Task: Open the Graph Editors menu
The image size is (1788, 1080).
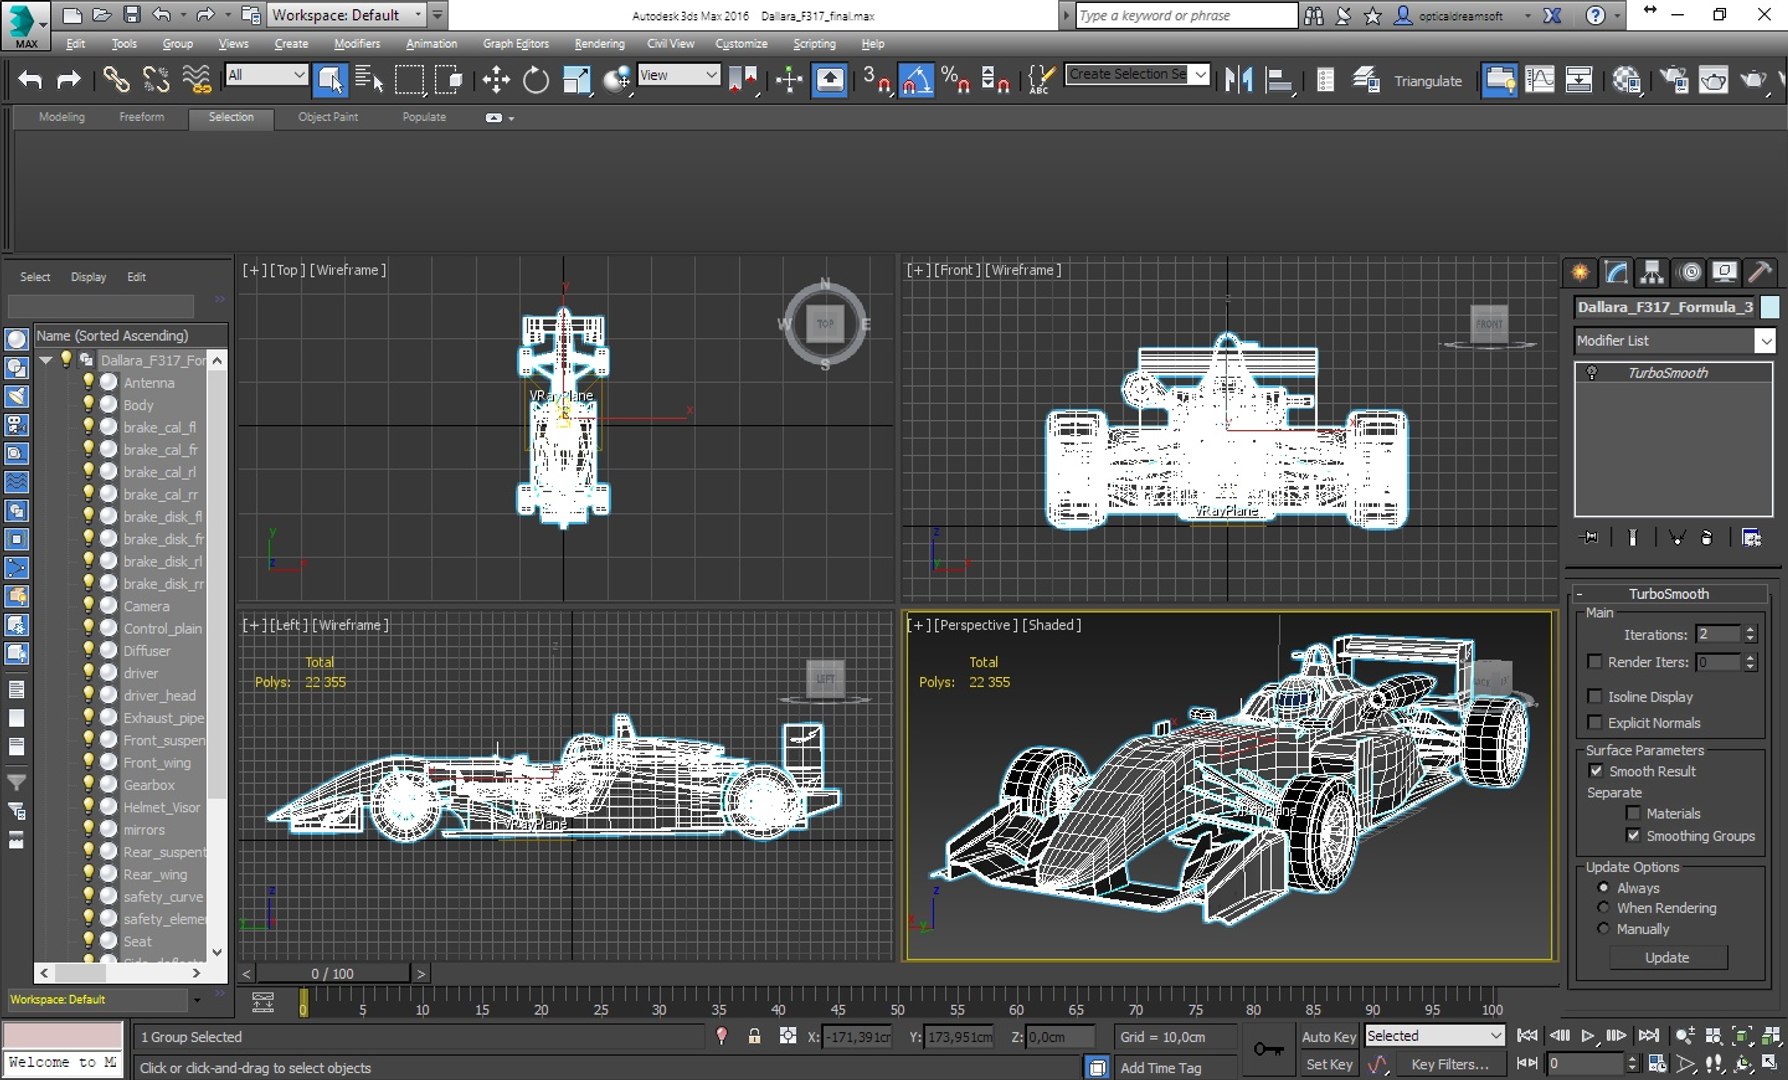Action: tap(516, 44)
